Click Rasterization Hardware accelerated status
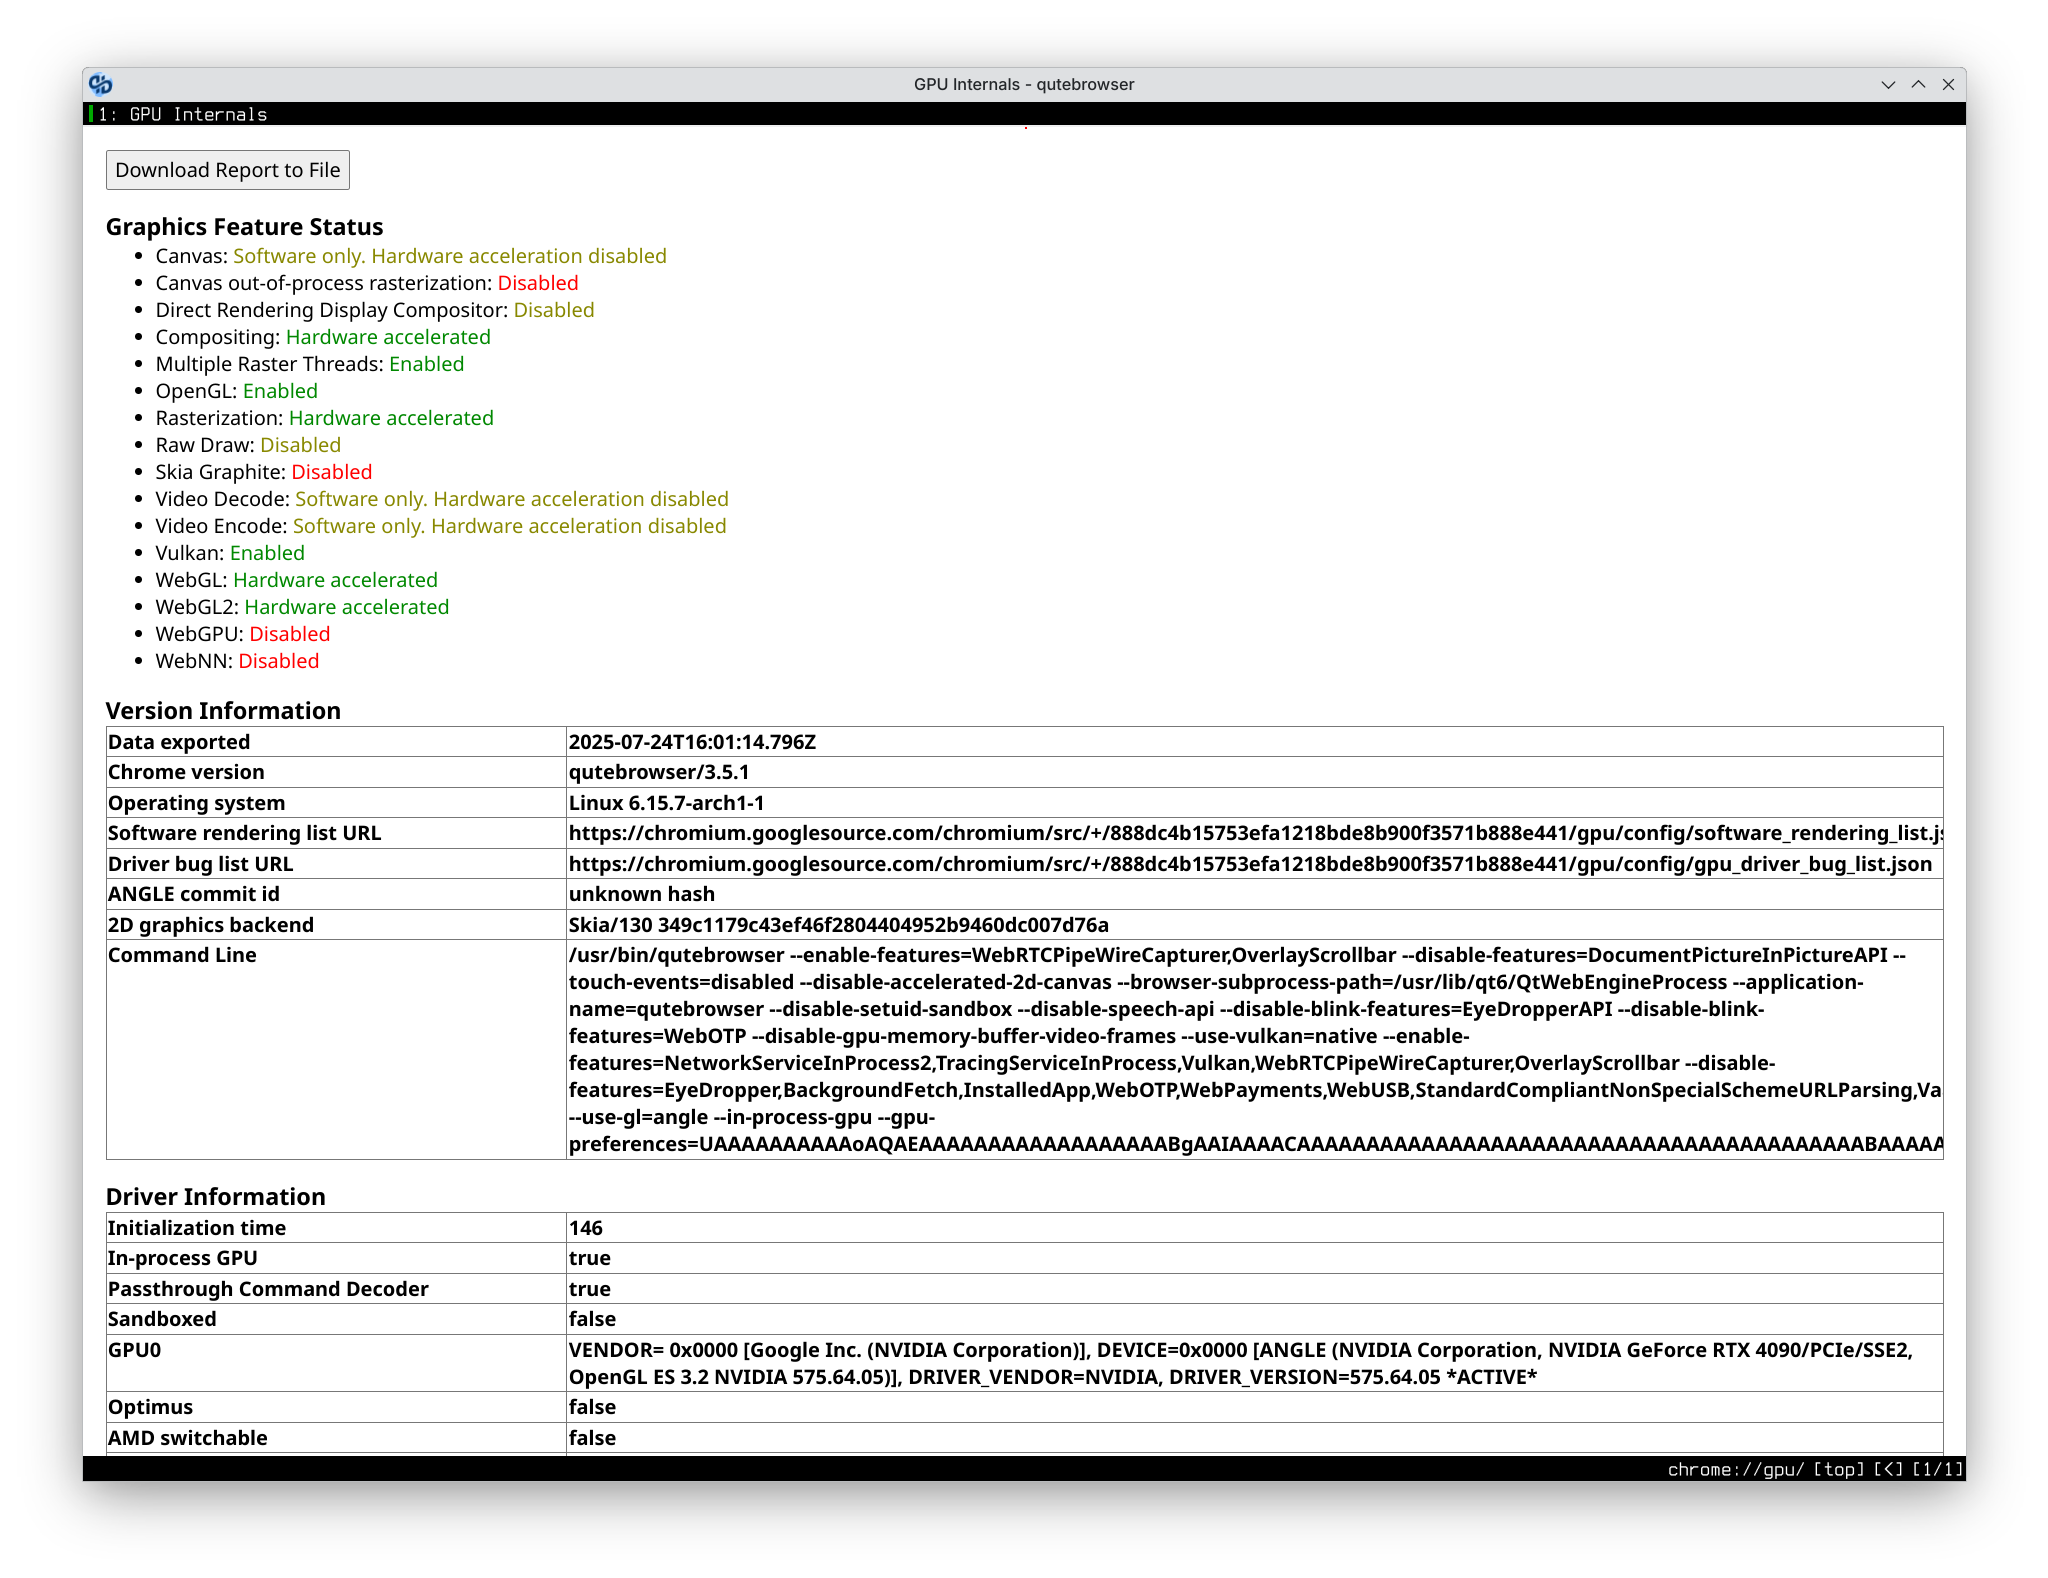 (x=391, y=418)
